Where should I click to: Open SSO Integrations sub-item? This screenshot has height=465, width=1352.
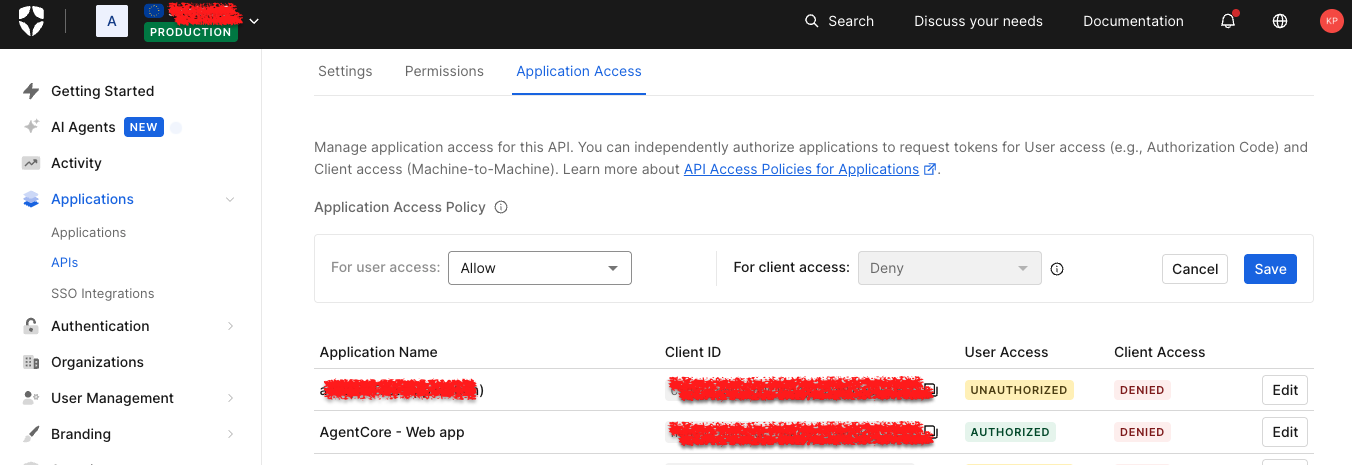[102, 293]
